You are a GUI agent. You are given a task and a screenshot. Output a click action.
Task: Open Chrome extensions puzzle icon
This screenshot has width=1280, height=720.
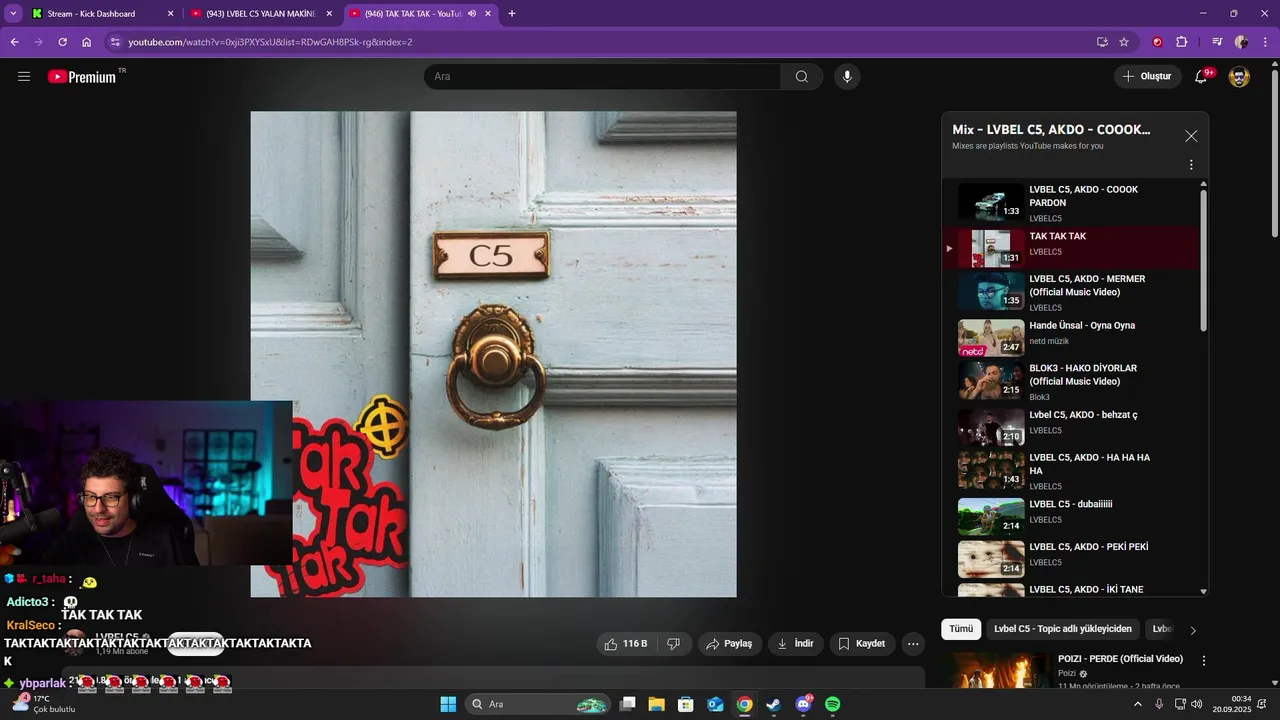point(1182,42)
